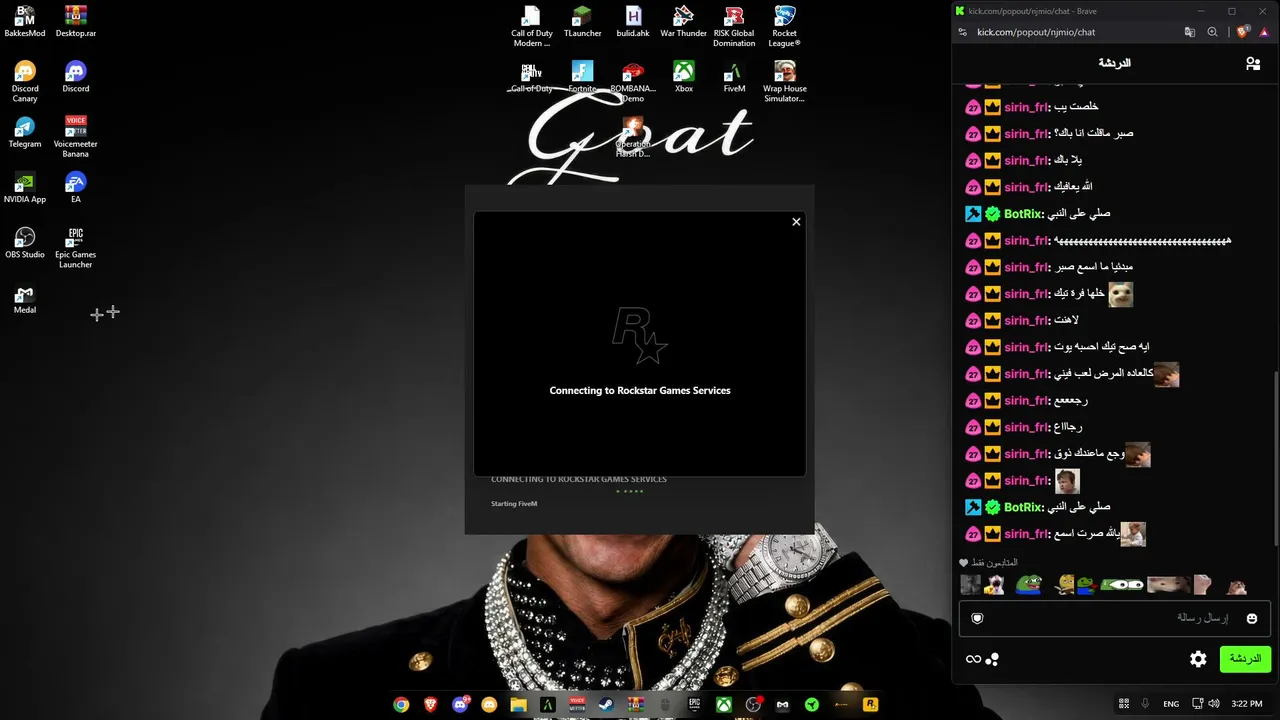Open OBS Studio from the taskbar
The height and width of the screenshot is (720, 1280).
point(753,704)
